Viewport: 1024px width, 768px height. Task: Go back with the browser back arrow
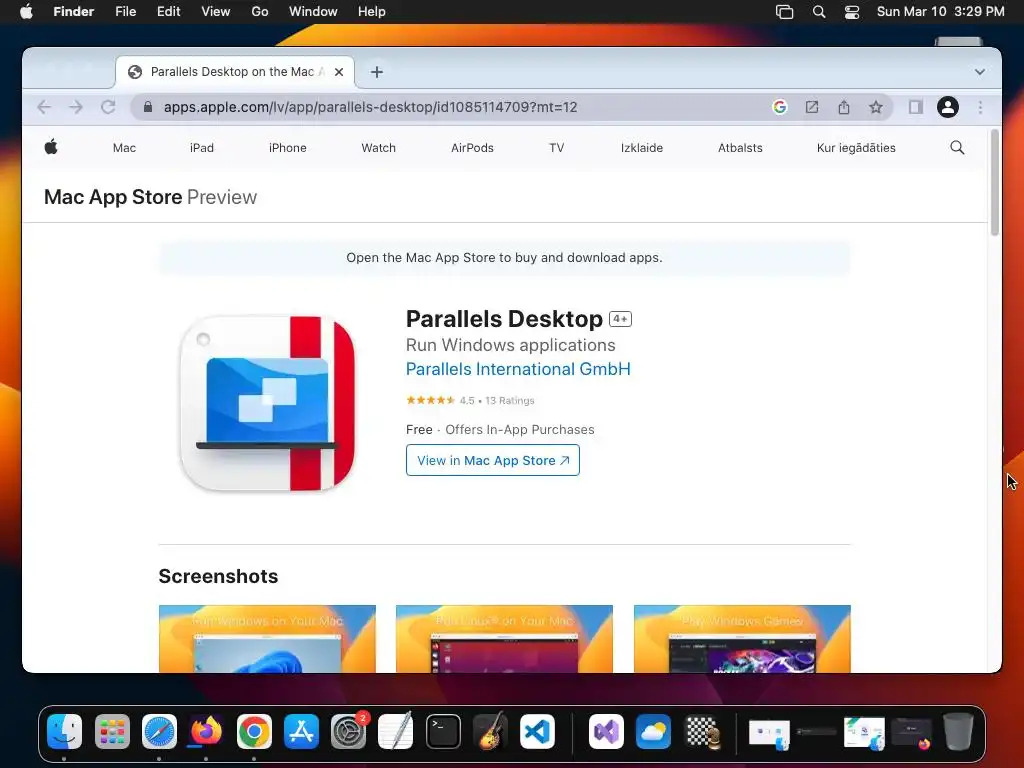(44, 107)
